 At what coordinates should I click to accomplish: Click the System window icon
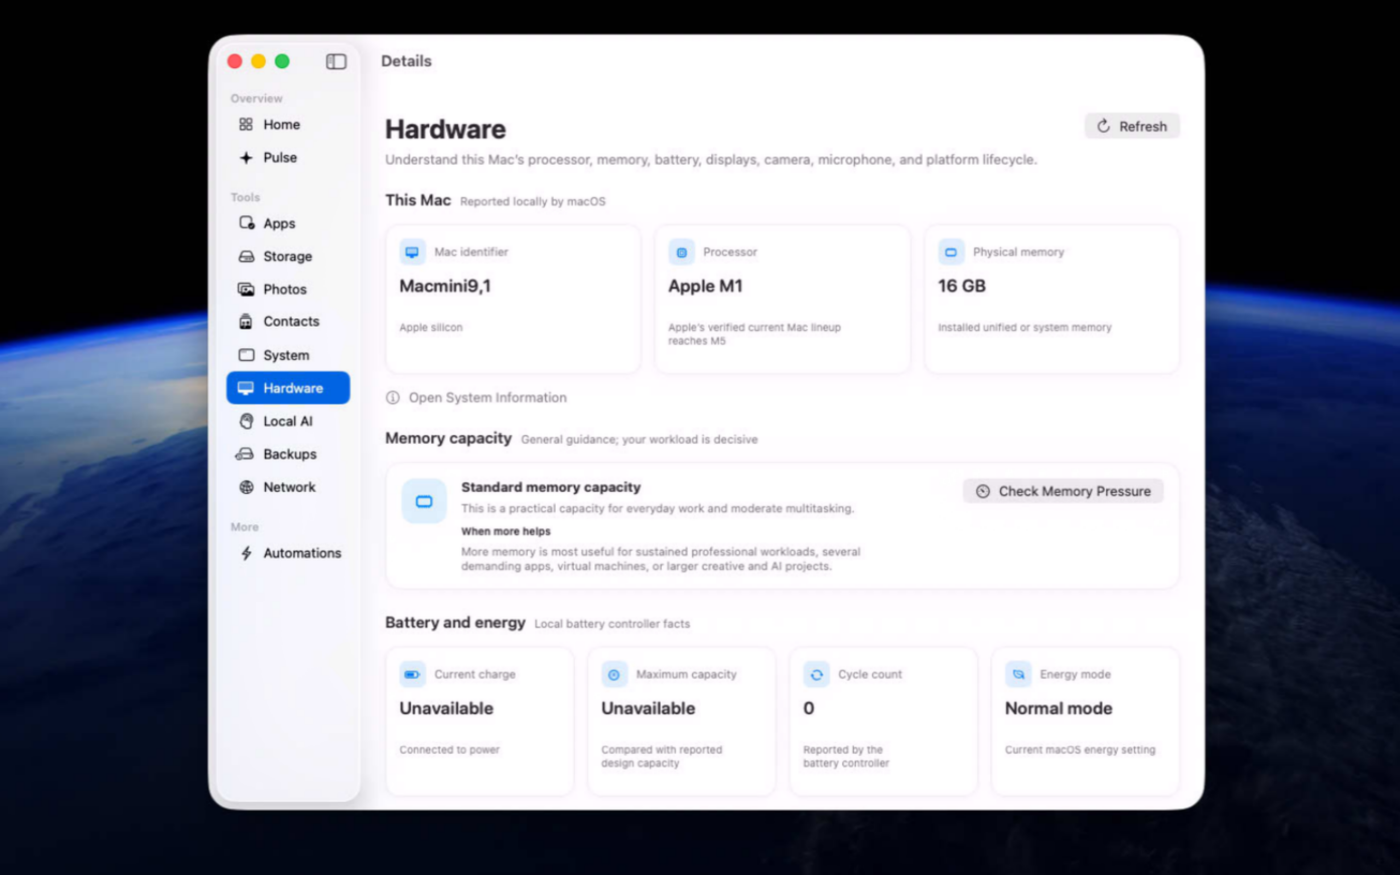pyautogui.click(x=246, y=355)
